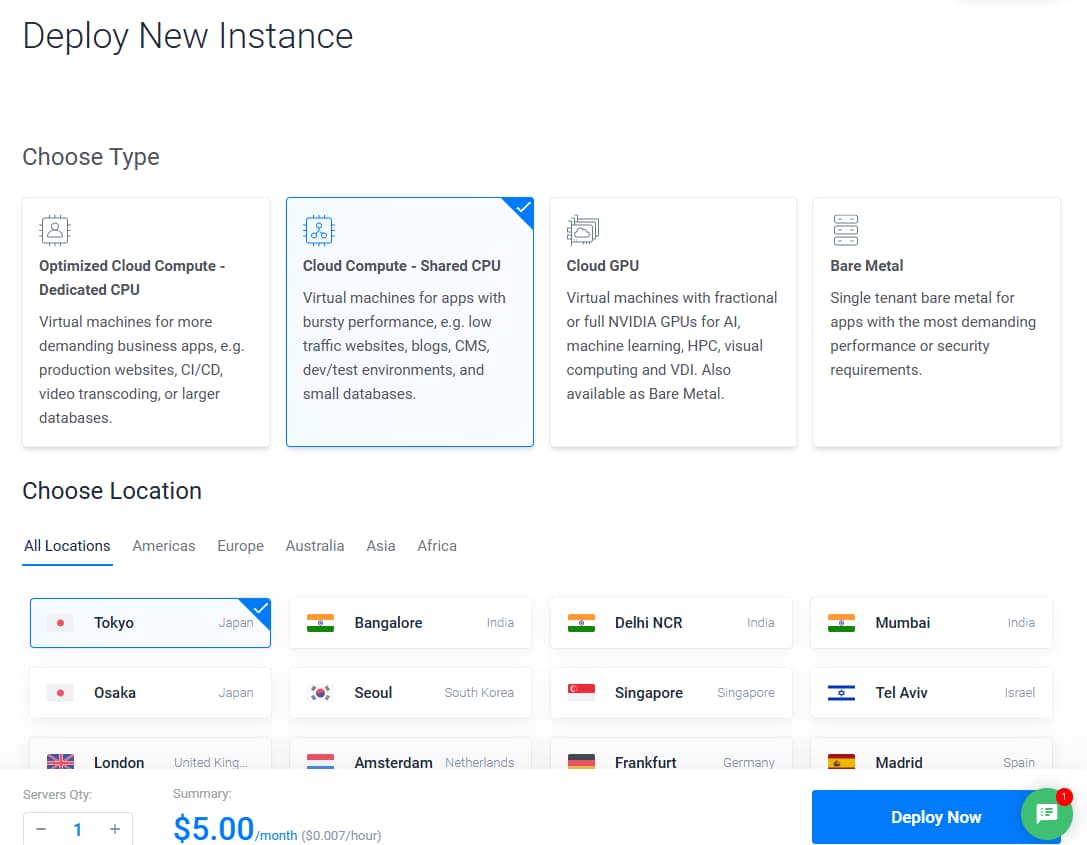Pick the Mumbai, India location card
The height and width of the screenshot is (845, 1087).
[x=930, y=623]
